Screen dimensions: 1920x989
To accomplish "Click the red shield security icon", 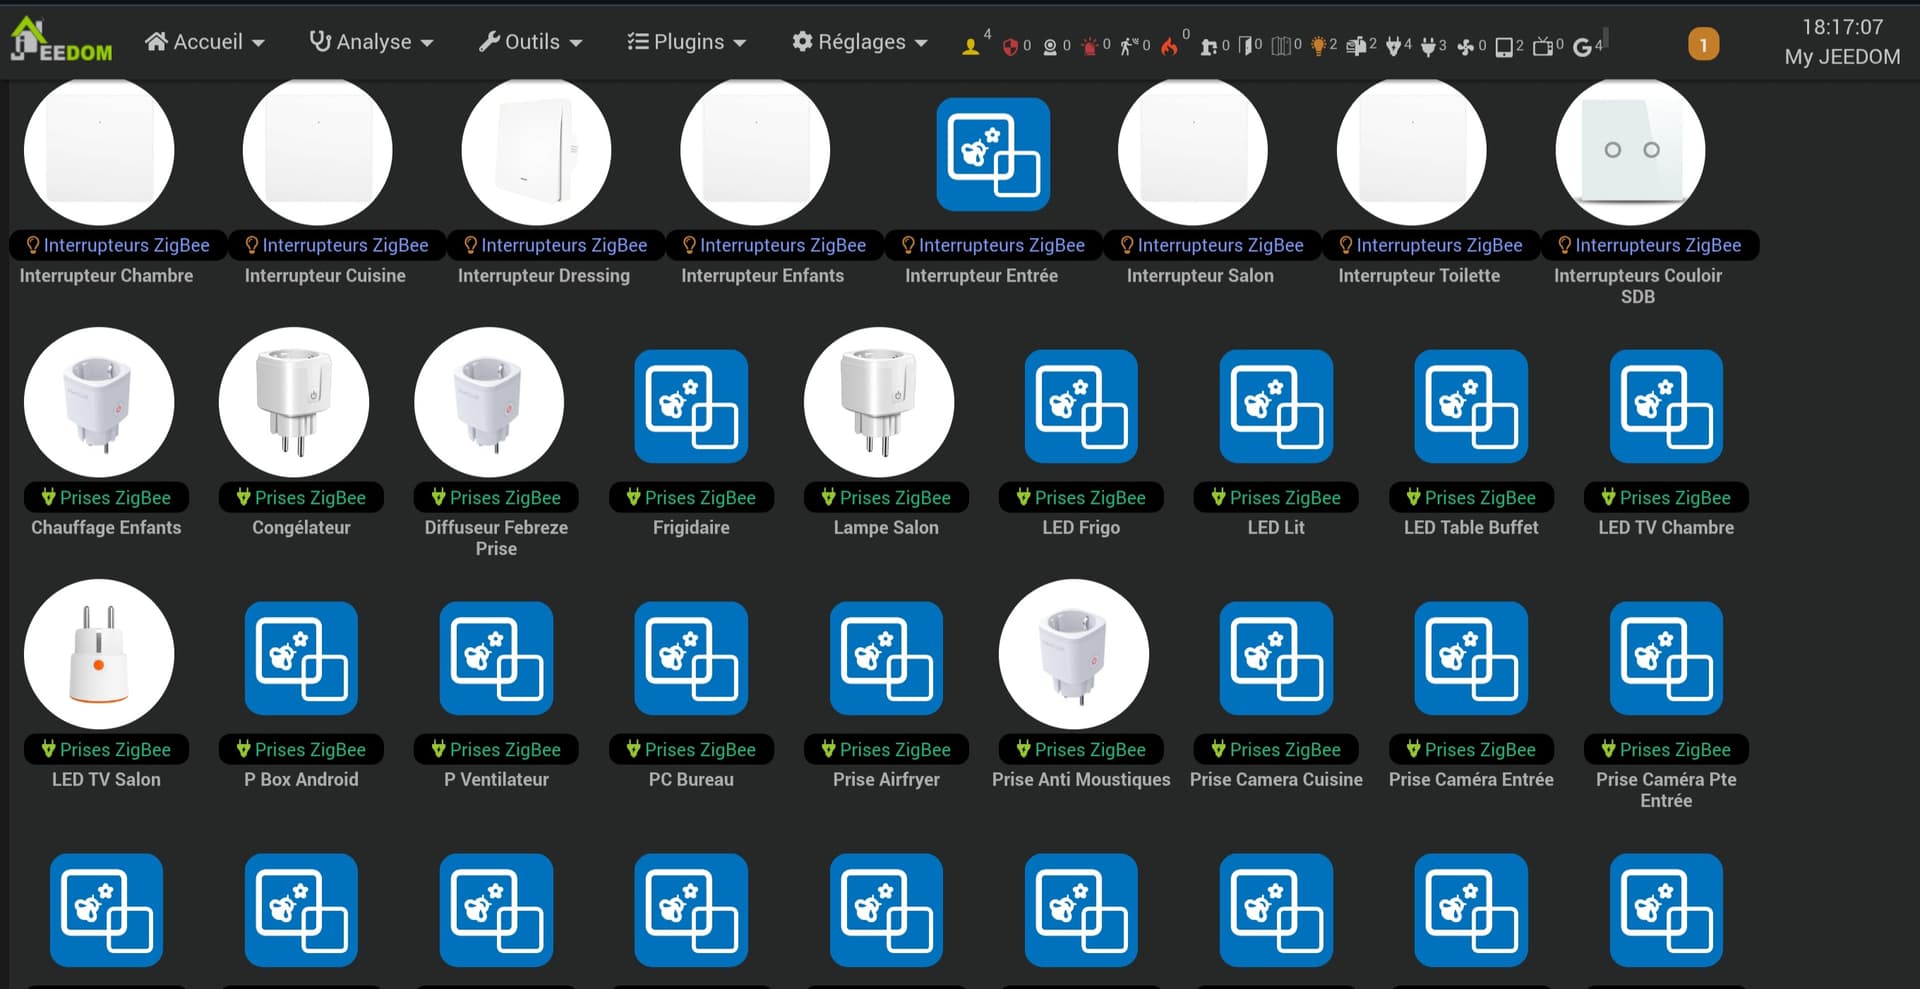I will point(1010,45).
